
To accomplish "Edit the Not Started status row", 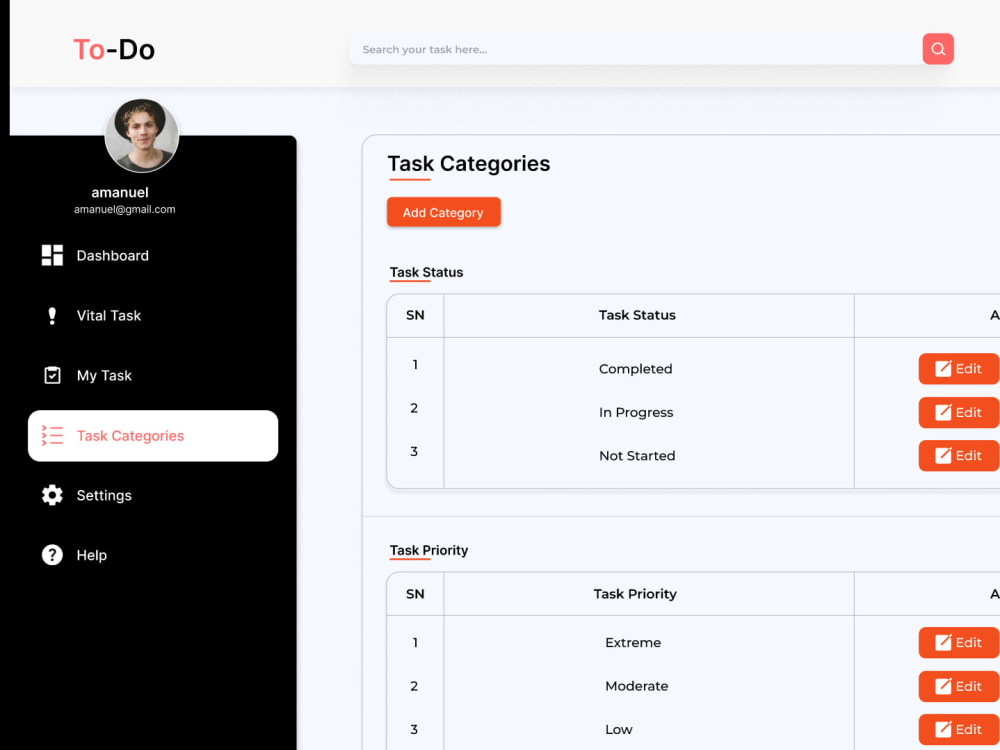I will [959, 455].
